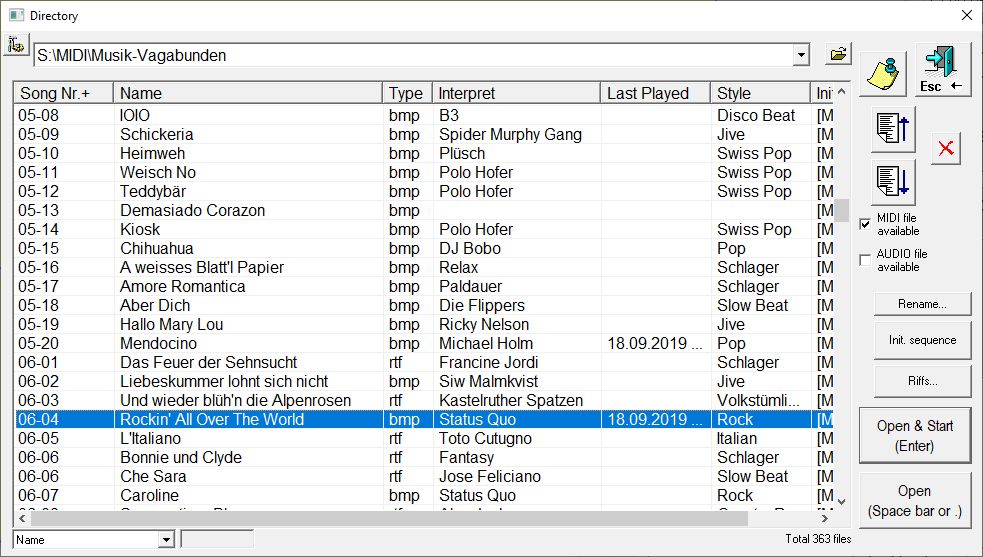983x557 pixels.
Task: Select song Teddybär
Action: [x=153, y=191]
